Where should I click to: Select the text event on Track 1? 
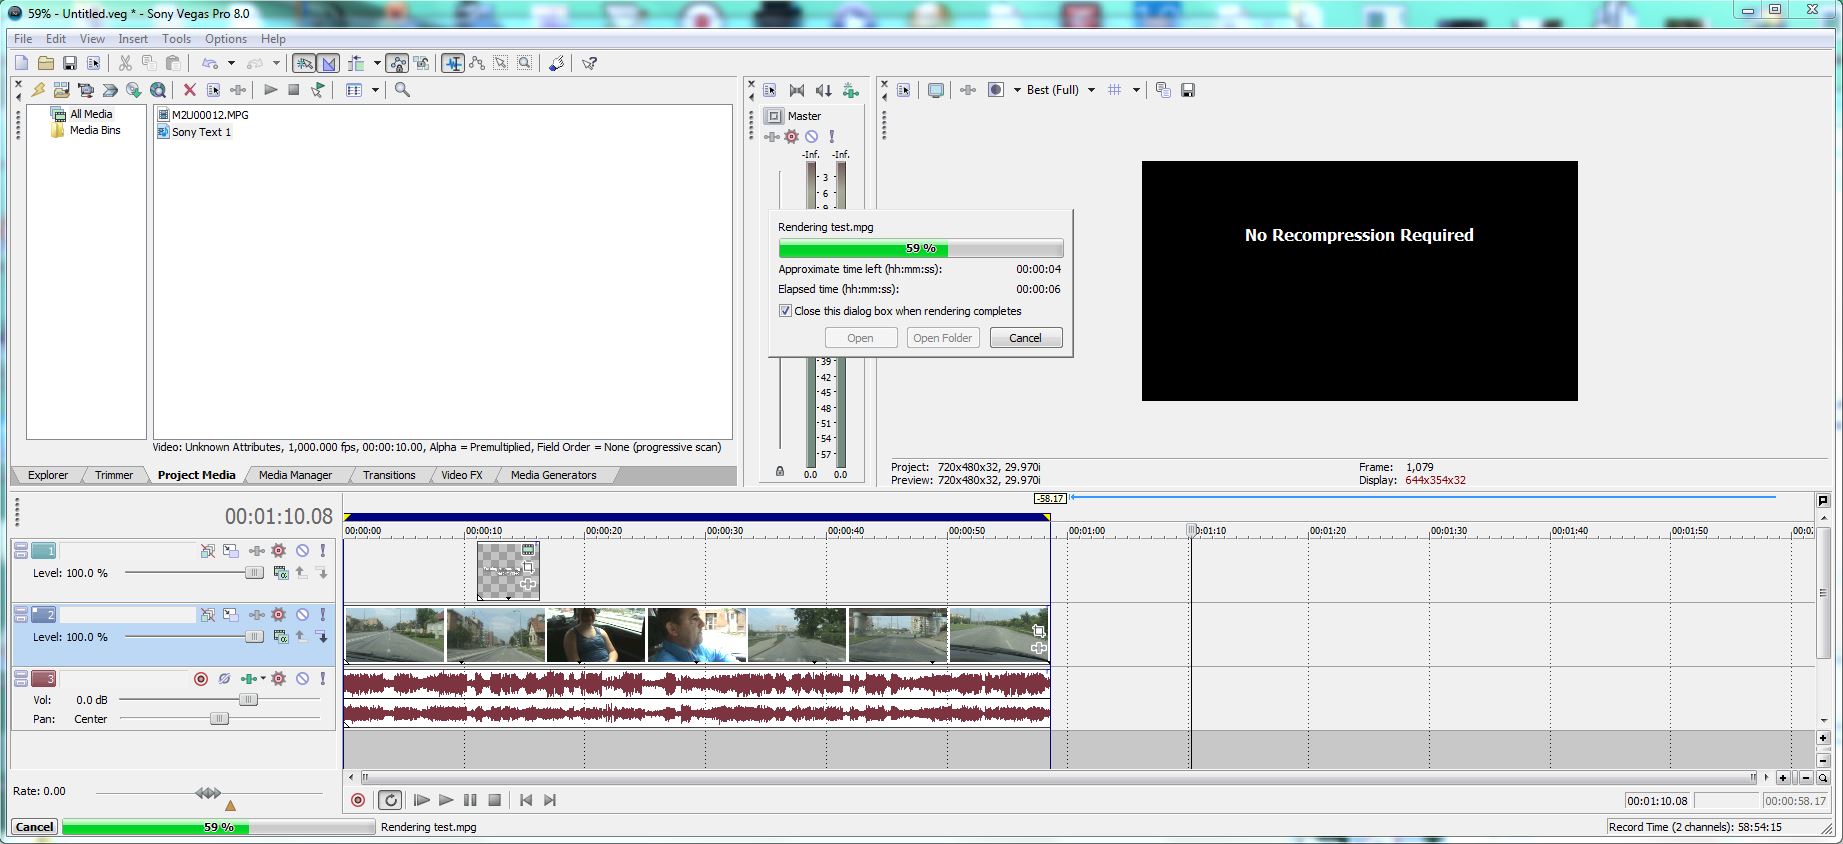click(x=508, y=571)
